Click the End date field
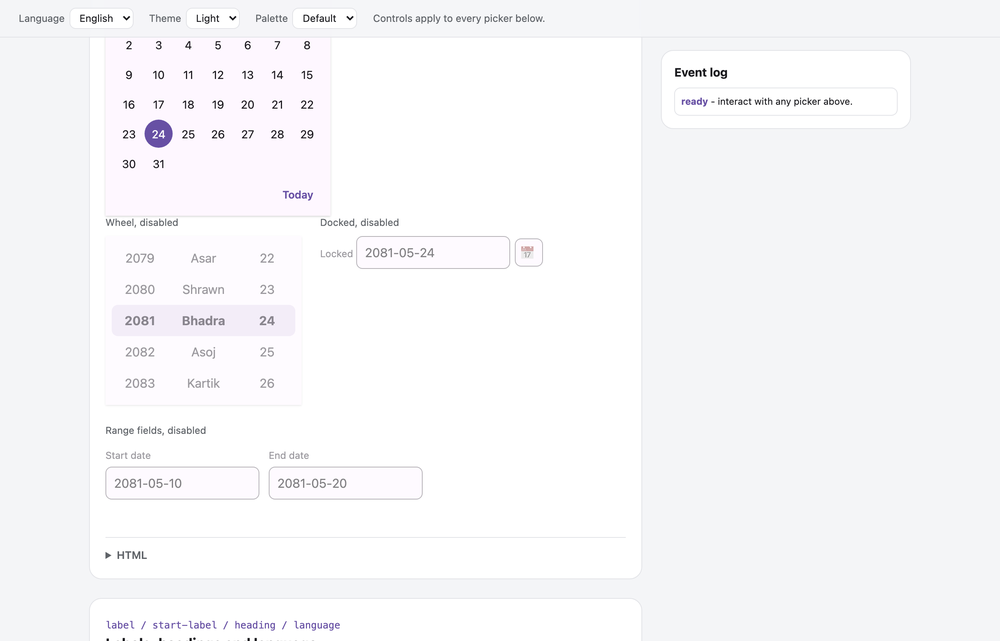Image resolution: width=1000 pixels, height=641 pixels. tap(346, 483)
